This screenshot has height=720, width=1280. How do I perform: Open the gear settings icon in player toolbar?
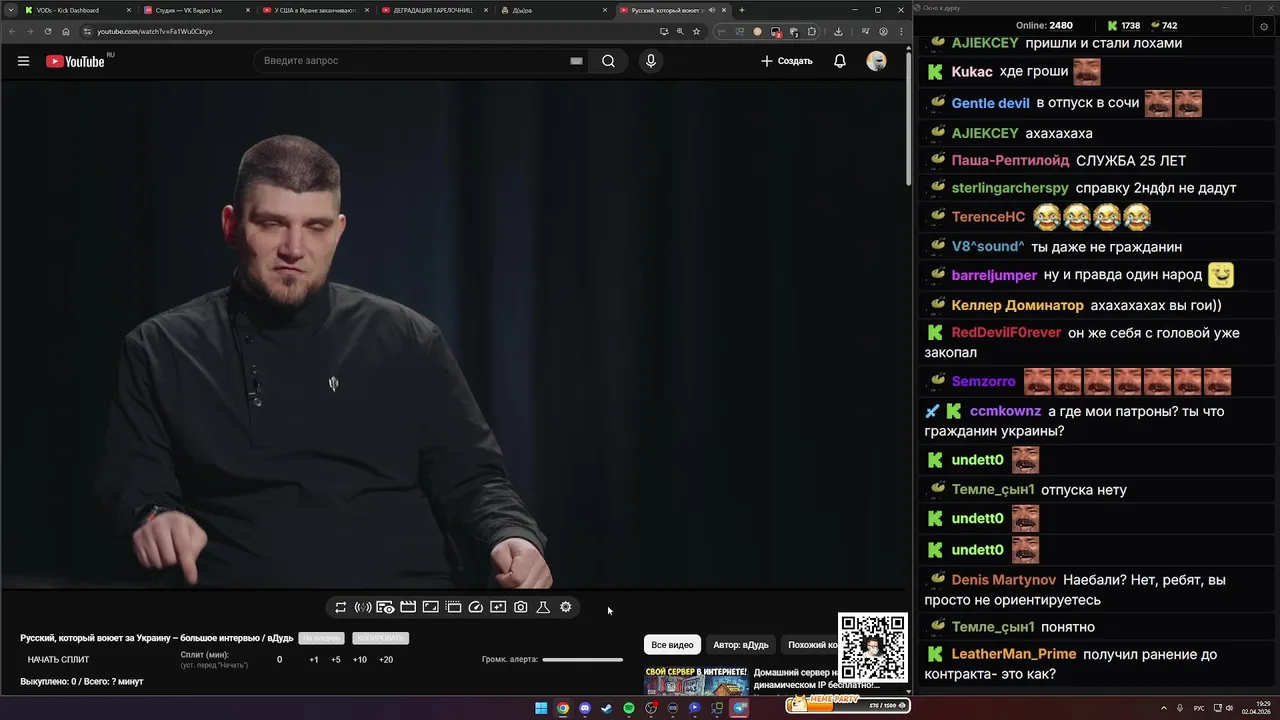[x=566, y=607]
